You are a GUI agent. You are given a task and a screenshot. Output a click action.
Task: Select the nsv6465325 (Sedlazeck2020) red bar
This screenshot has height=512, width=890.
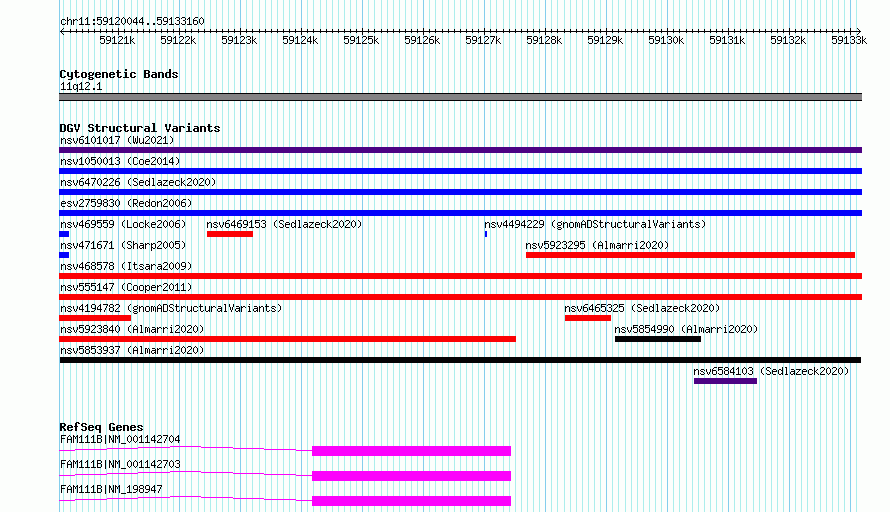tap(587, 318)
